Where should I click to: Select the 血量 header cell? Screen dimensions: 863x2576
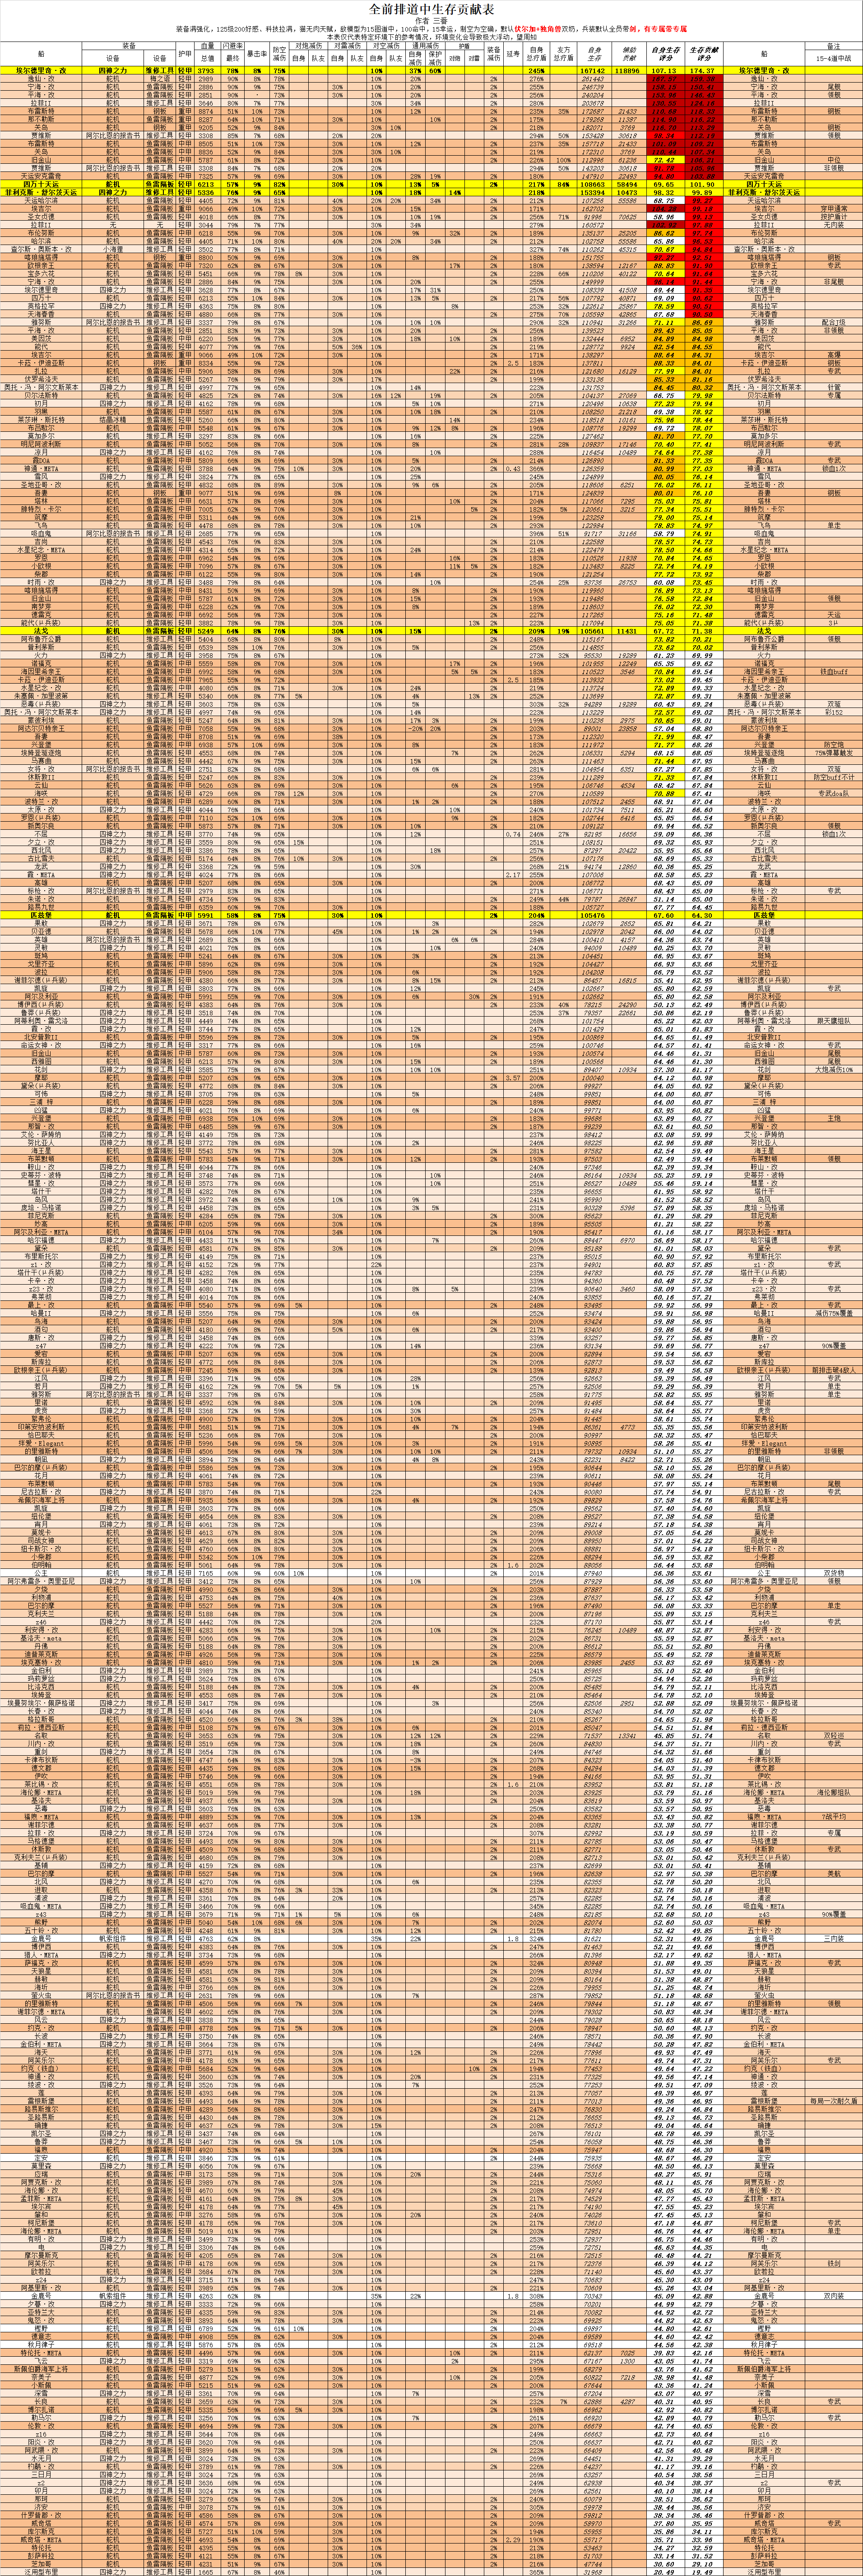click(207, 45)
